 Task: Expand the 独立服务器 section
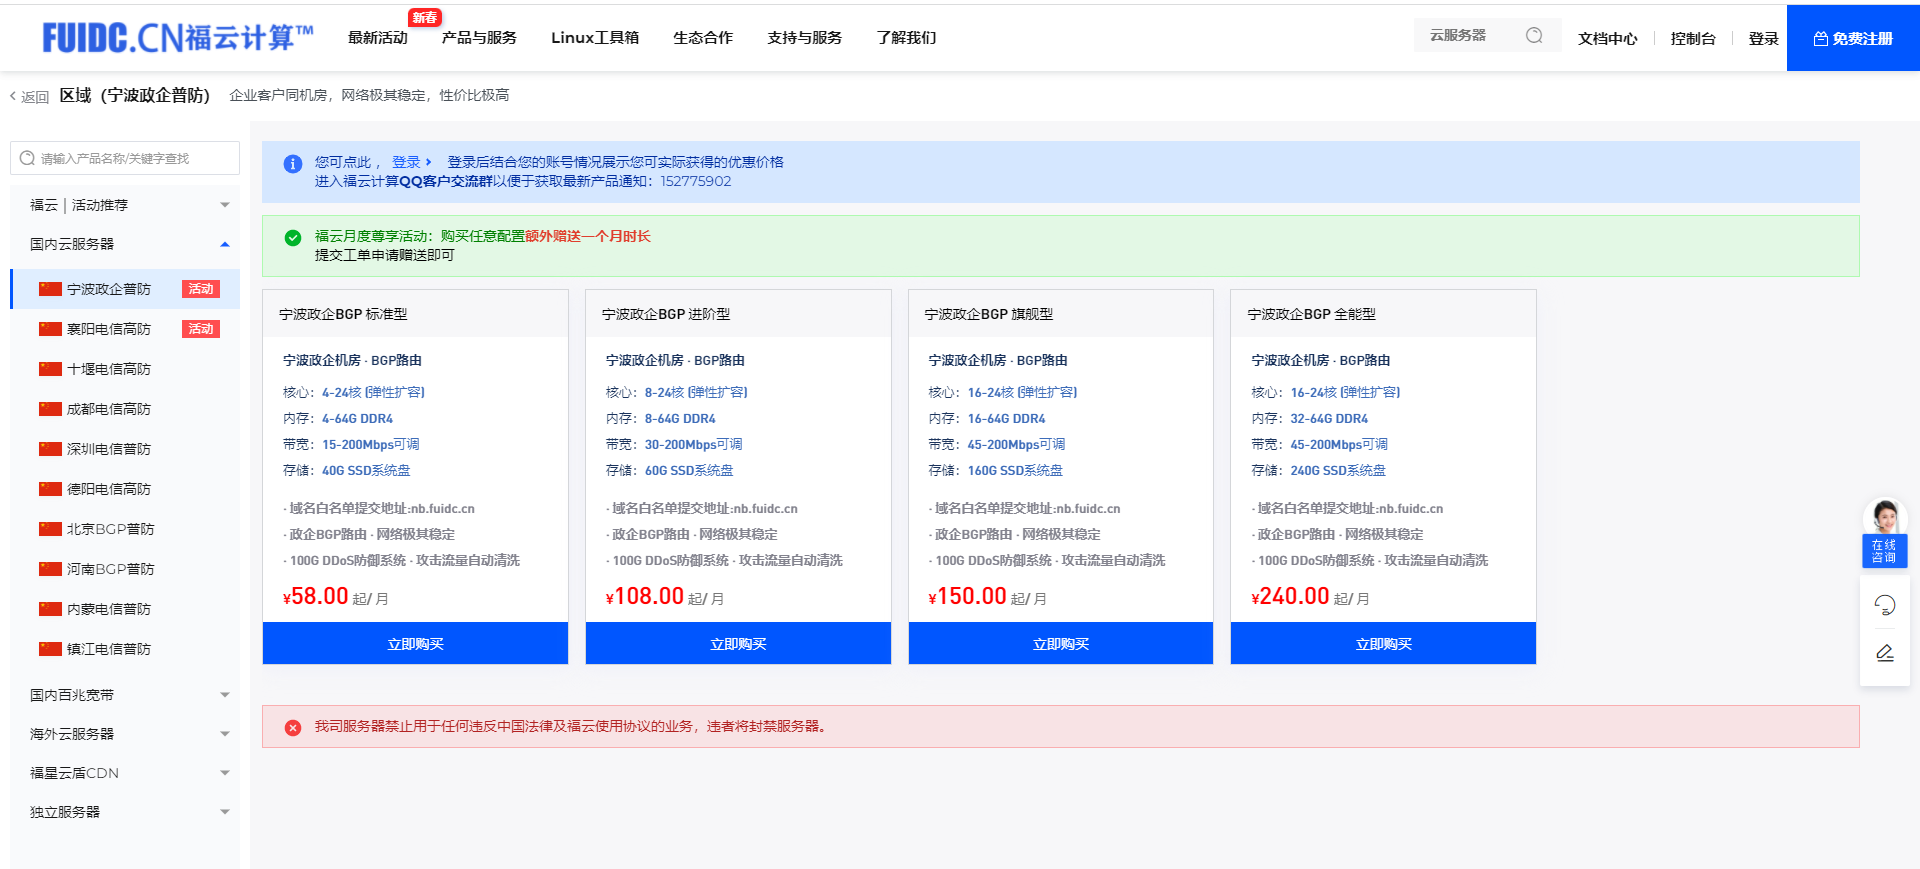click(125, 812)
